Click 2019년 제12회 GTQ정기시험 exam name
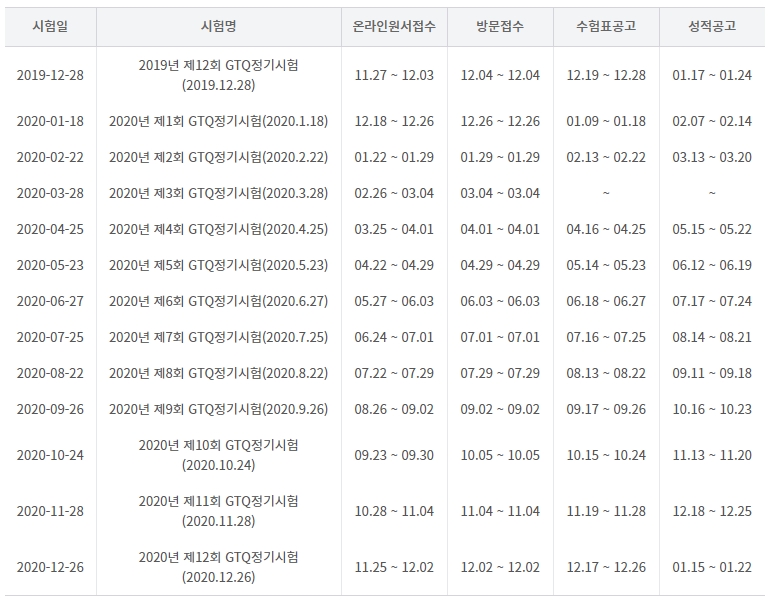Image resolution: width=773 pixels, height=602 pixels. 218,75
